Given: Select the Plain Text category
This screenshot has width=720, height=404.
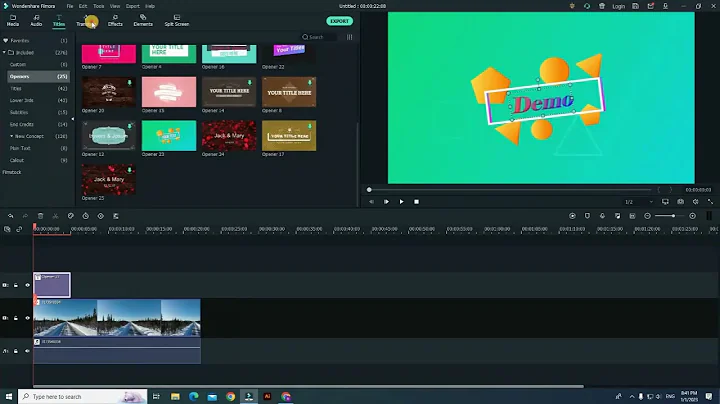Looking at the screenshot, I should point(38,148).
